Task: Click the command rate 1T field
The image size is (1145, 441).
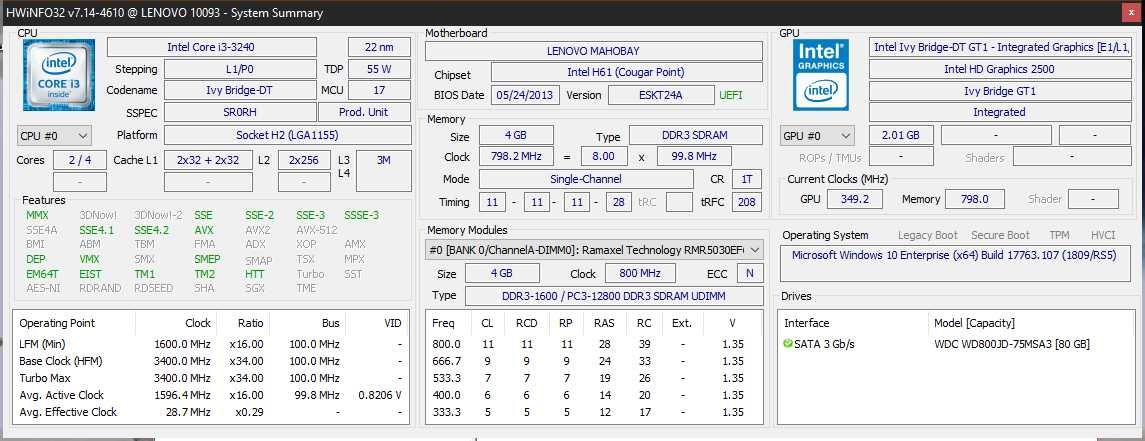Action: pyautogui.click(x=746, y=179)
